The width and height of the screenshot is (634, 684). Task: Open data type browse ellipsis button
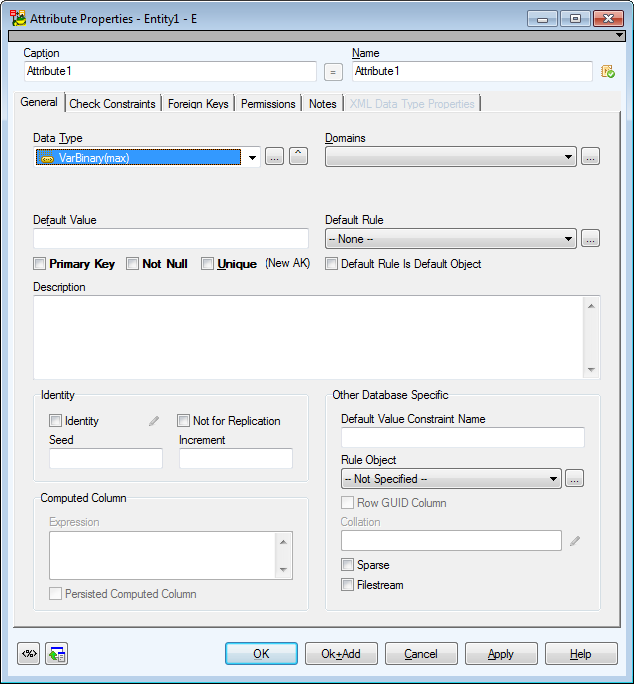274,157
